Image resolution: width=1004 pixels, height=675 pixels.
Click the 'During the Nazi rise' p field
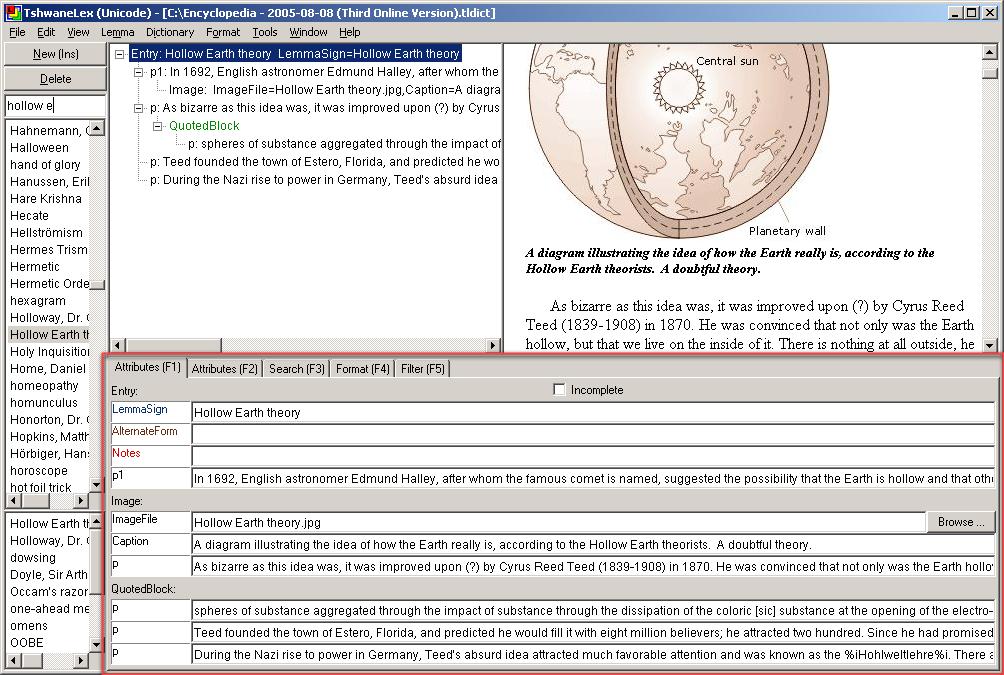[x=593, y=655]
